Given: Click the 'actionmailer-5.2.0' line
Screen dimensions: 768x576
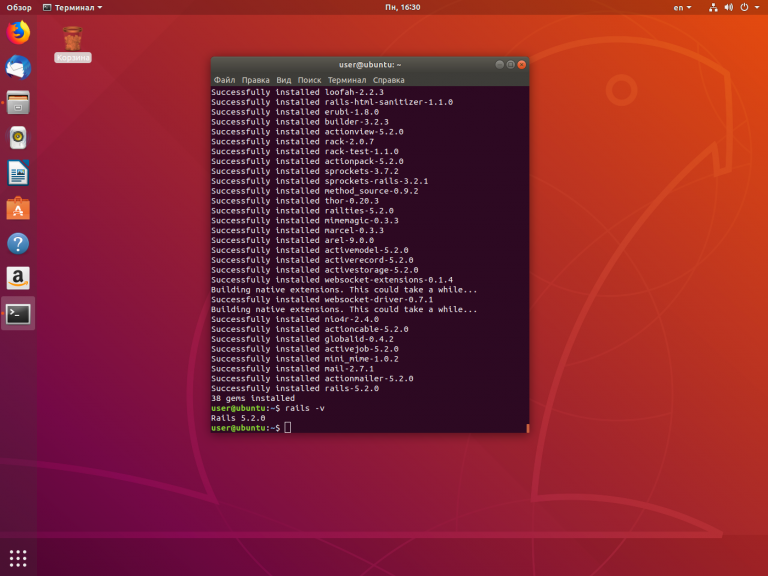Looking at the screenshot, I should coord(312,379).
